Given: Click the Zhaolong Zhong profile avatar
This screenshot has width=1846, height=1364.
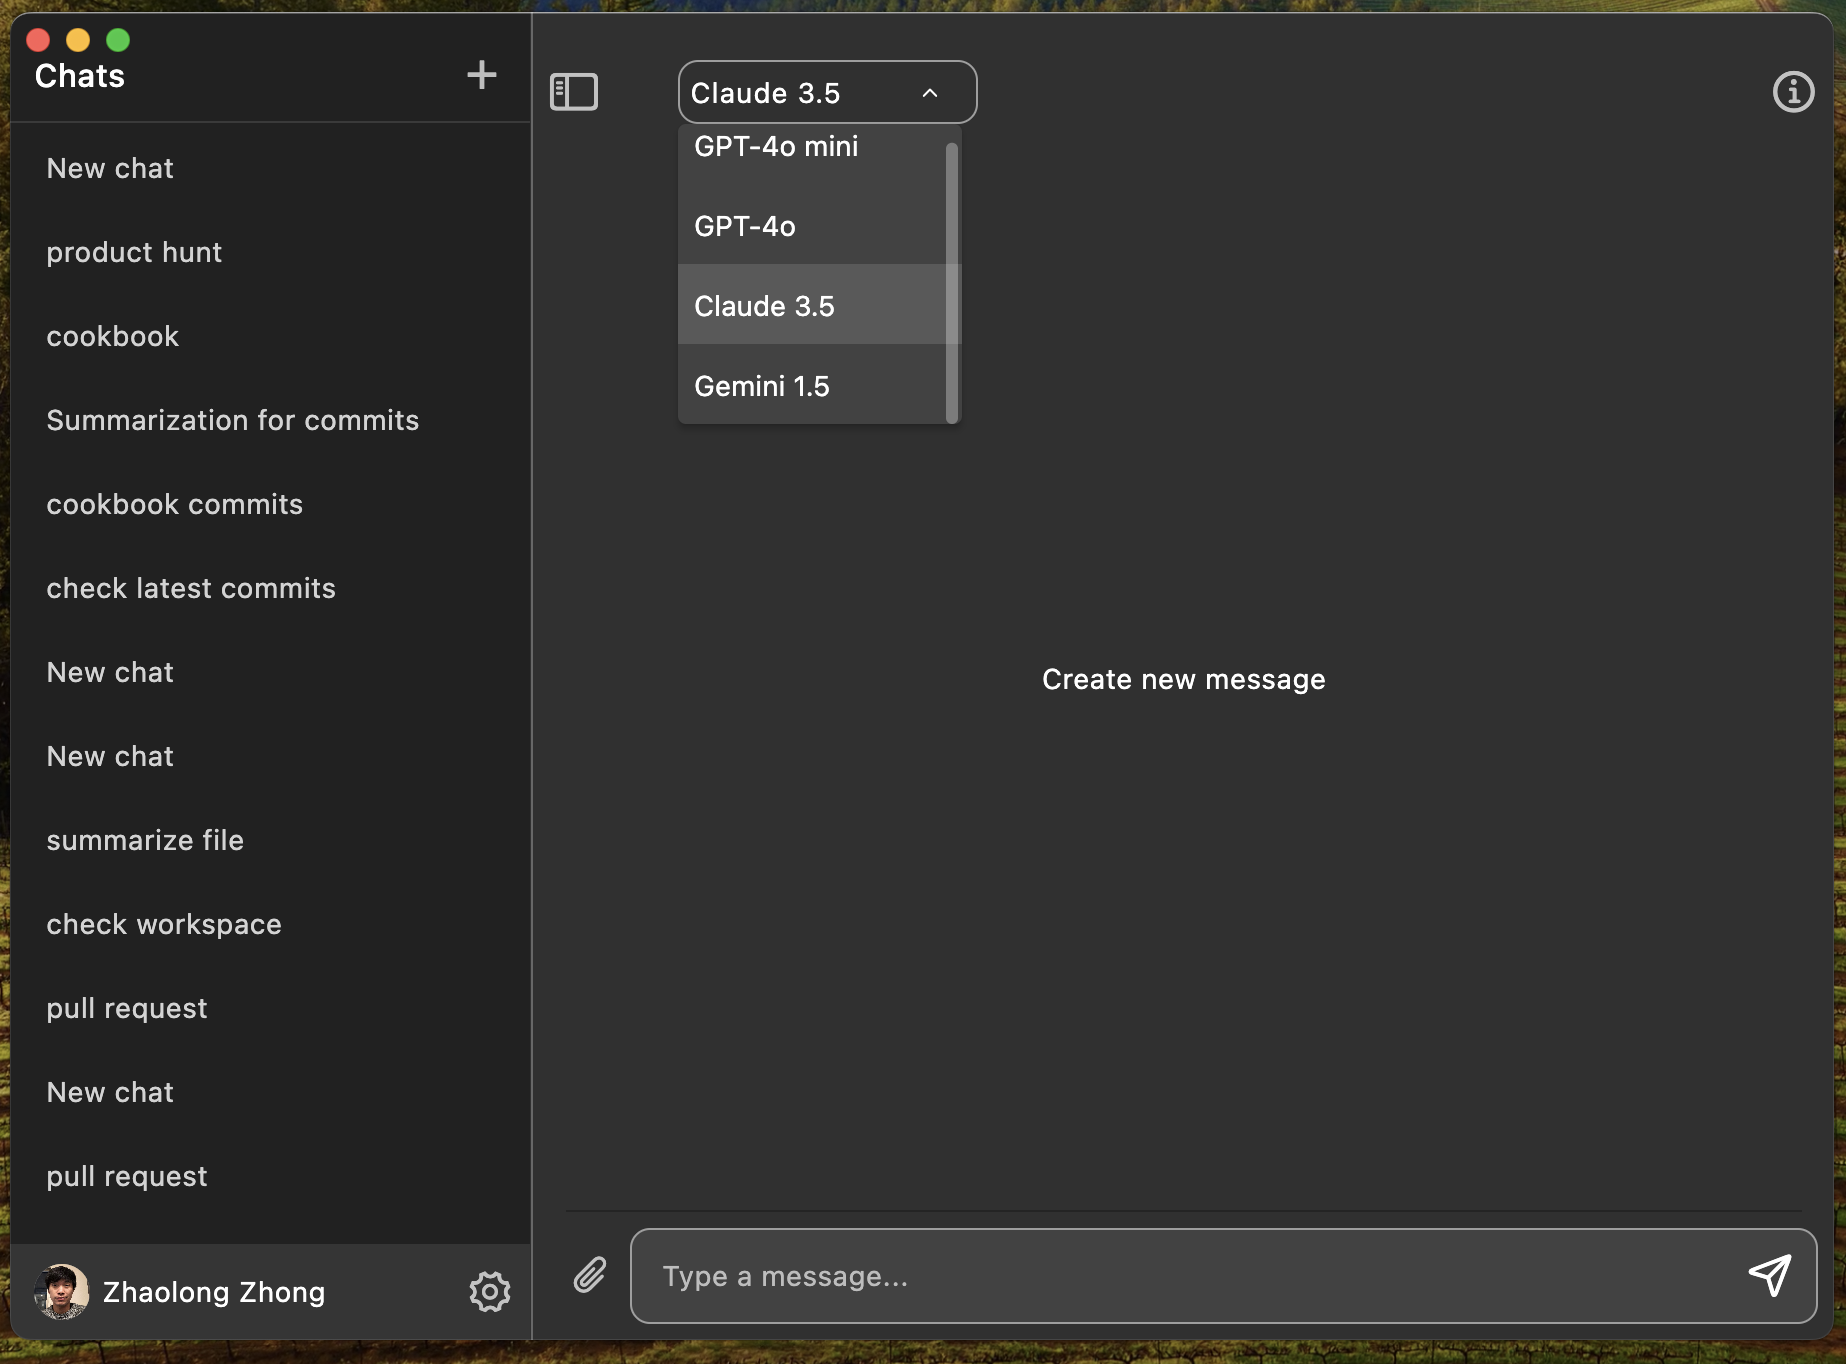Looking at the screenshot, I should coord(61,1292).
